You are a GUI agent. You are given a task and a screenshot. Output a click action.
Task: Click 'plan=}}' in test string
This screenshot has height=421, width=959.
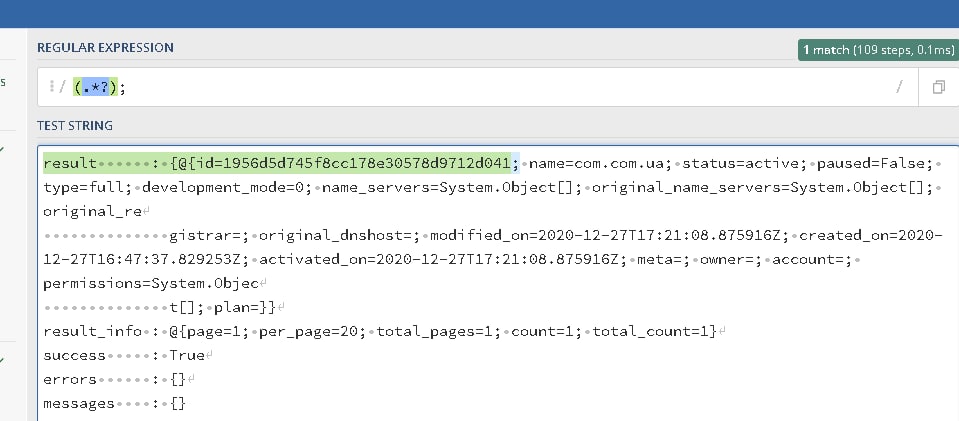click(245, 307)
